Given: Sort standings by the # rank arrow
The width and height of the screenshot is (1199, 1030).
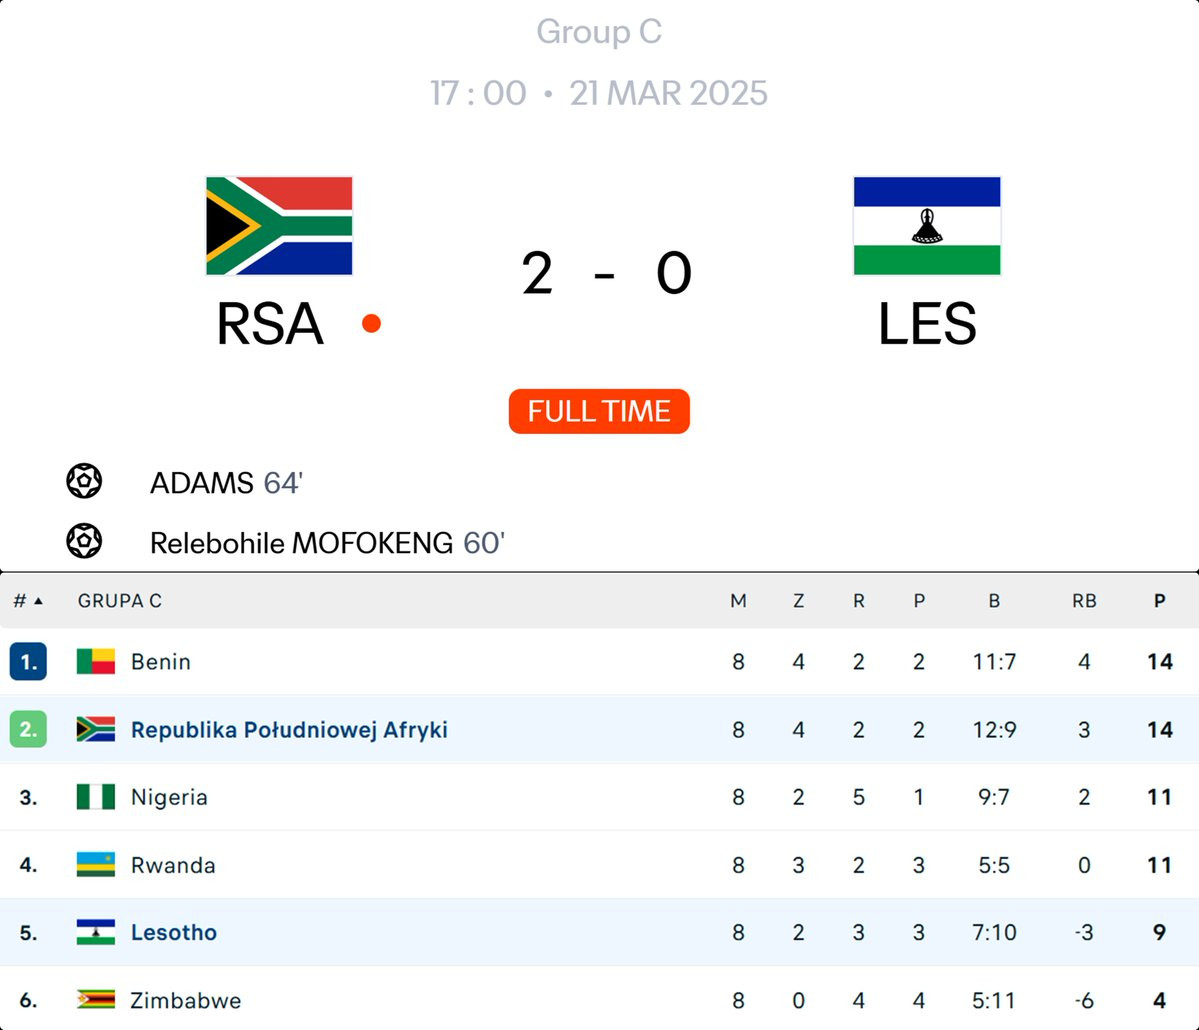Looking at the screenshot, I should click(x=28, y=601).
